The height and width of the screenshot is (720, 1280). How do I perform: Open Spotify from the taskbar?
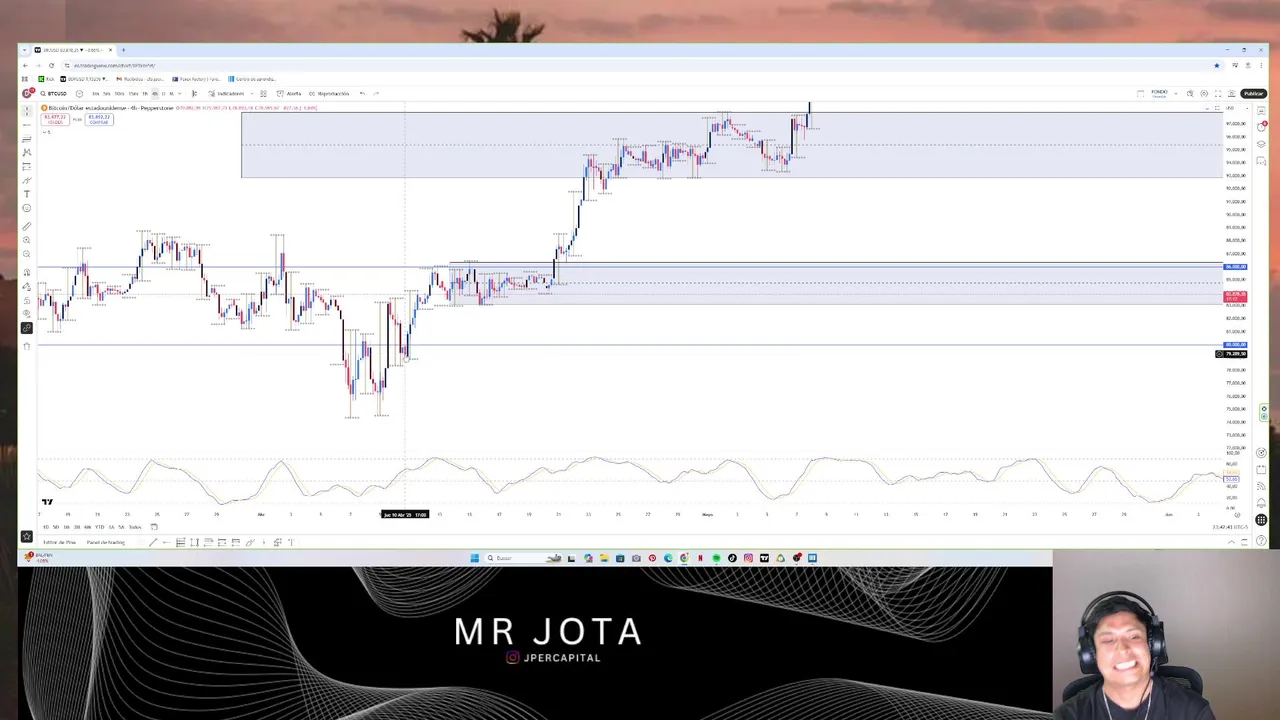pyautogui.click(x=716, y=558)
